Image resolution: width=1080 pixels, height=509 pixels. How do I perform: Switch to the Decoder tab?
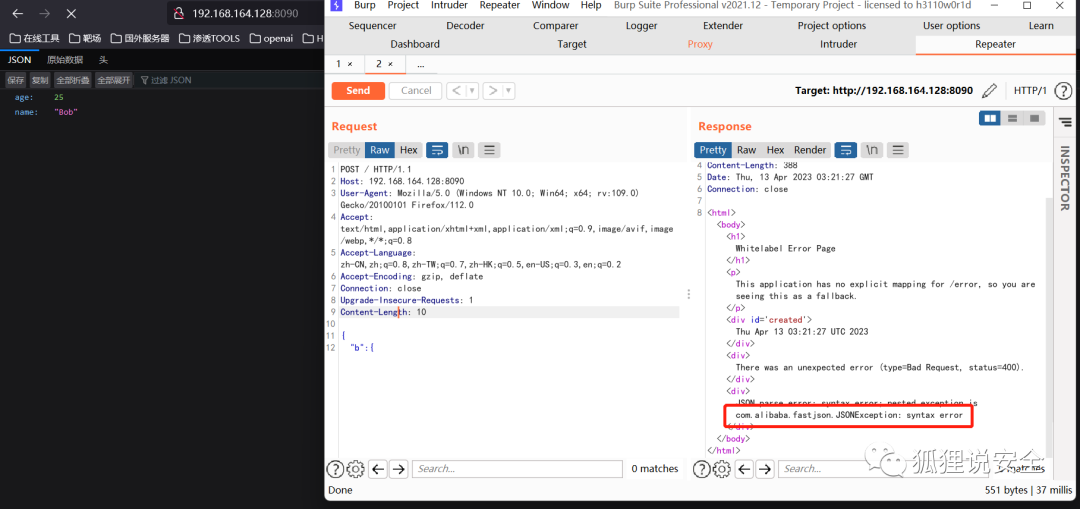[x=465, y=25]
